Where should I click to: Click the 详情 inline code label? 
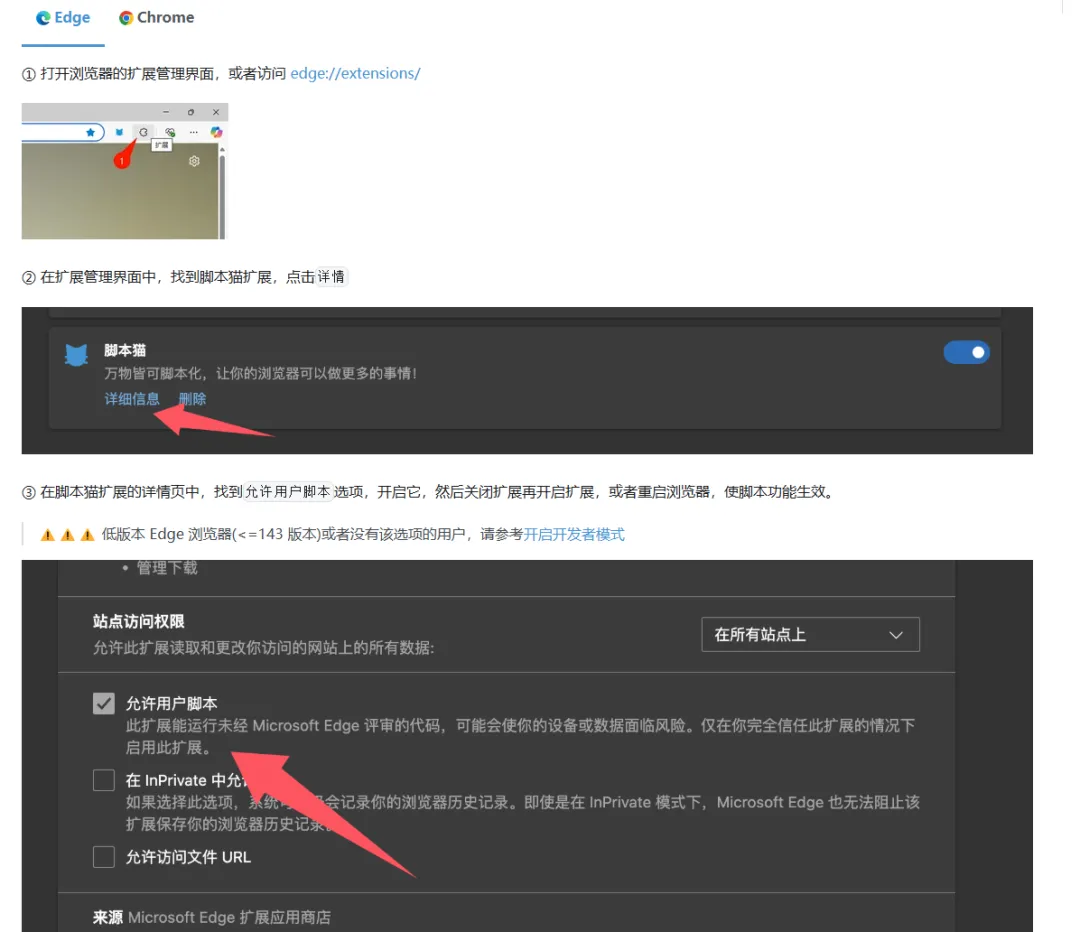coord(331,277)
